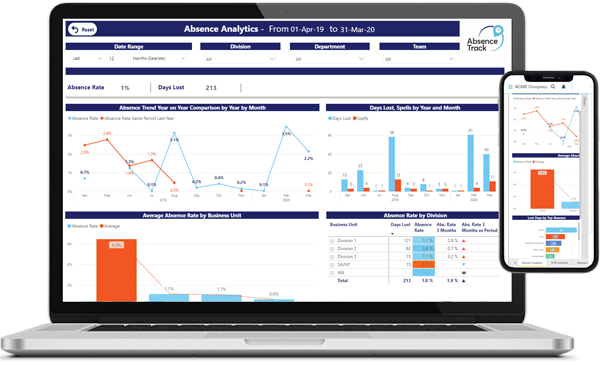Click the dark triangle in Total row
The width and height of the screenshot is (600, 366).
pyautogui.click(x=463, y=281)
